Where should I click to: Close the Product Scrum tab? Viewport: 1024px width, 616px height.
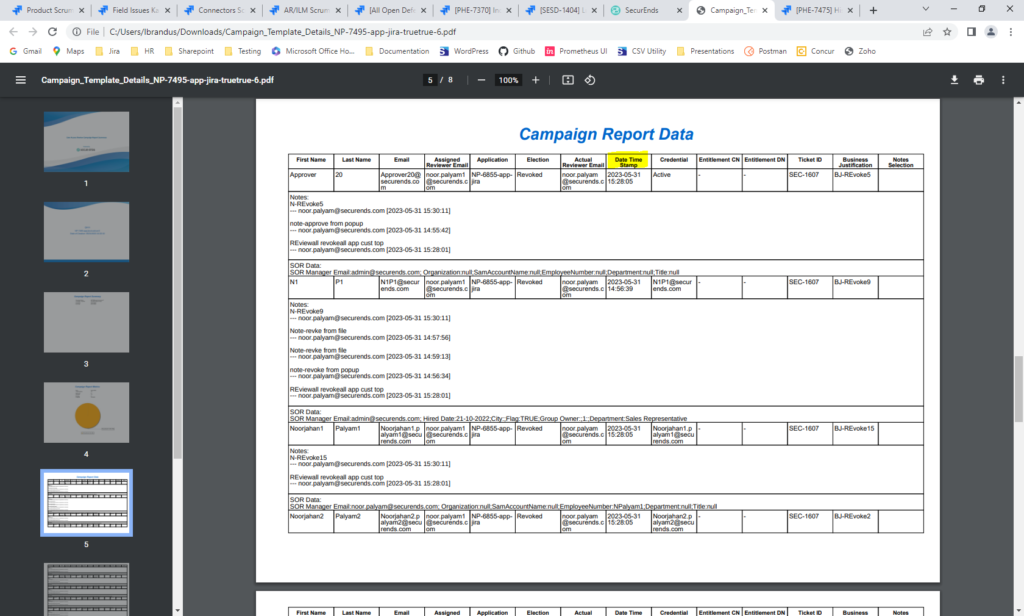pyautogui.click(x=81, y=10)
